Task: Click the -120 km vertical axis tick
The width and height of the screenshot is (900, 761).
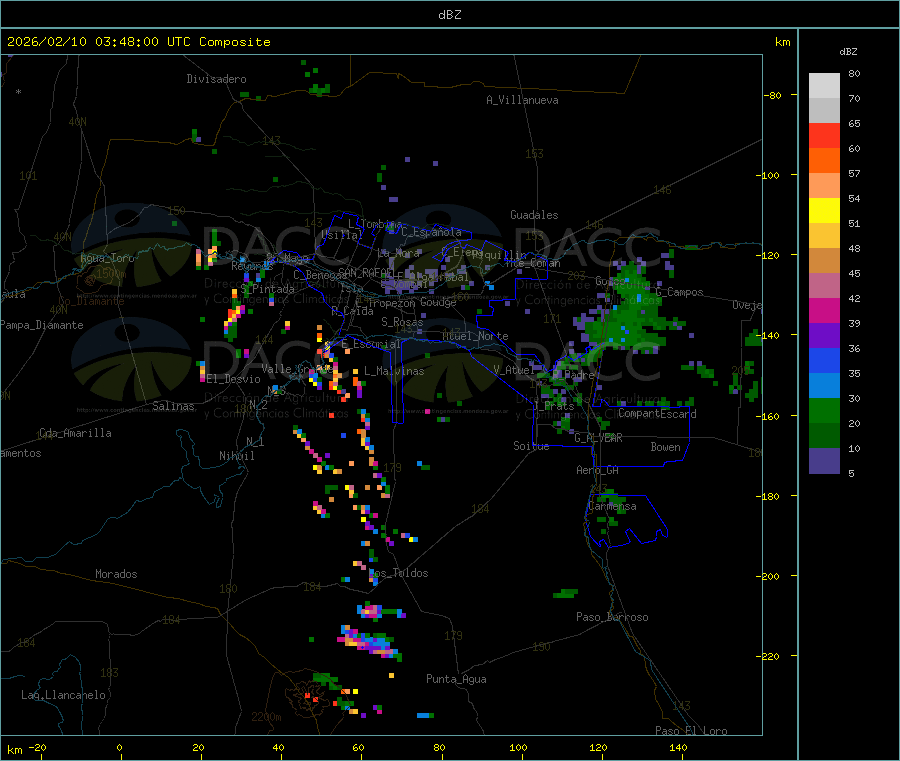Action: (771, 255)
